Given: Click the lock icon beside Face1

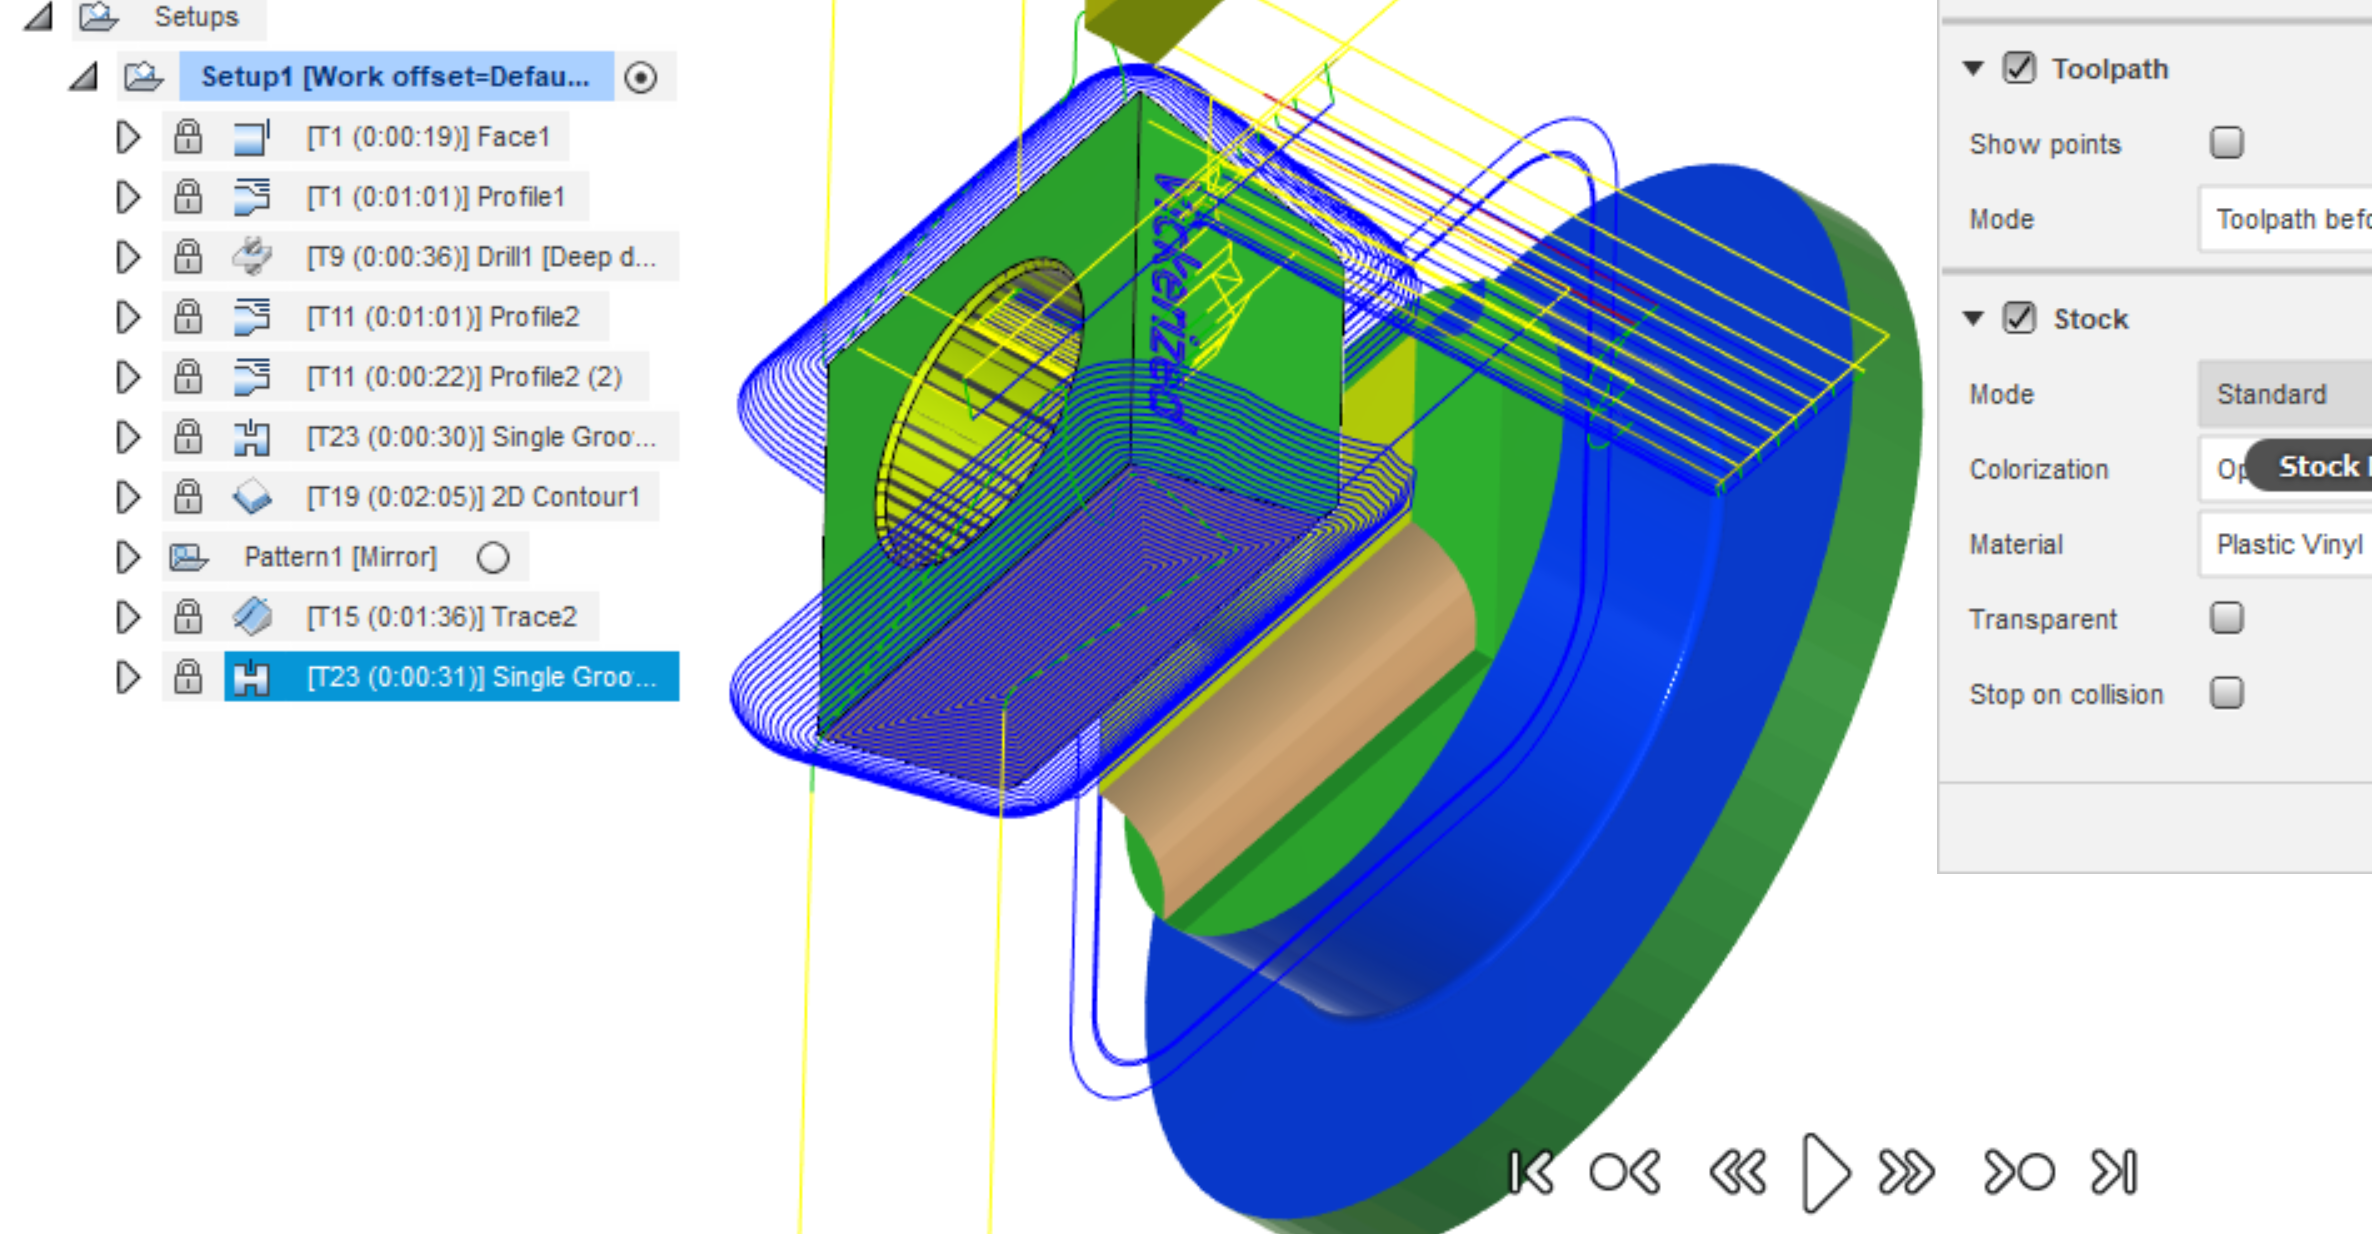Looking at the screenshot, I should [x=186, y=137].
